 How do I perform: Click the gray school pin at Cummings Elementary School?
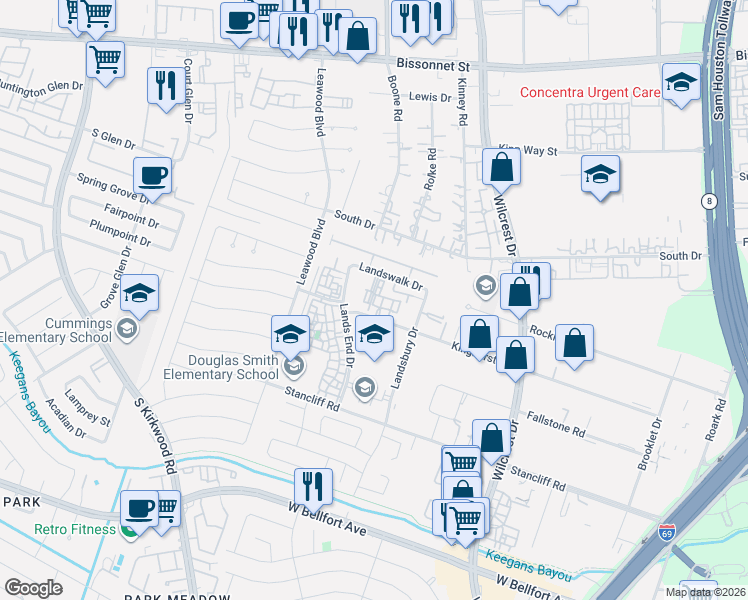pos(127,329)
